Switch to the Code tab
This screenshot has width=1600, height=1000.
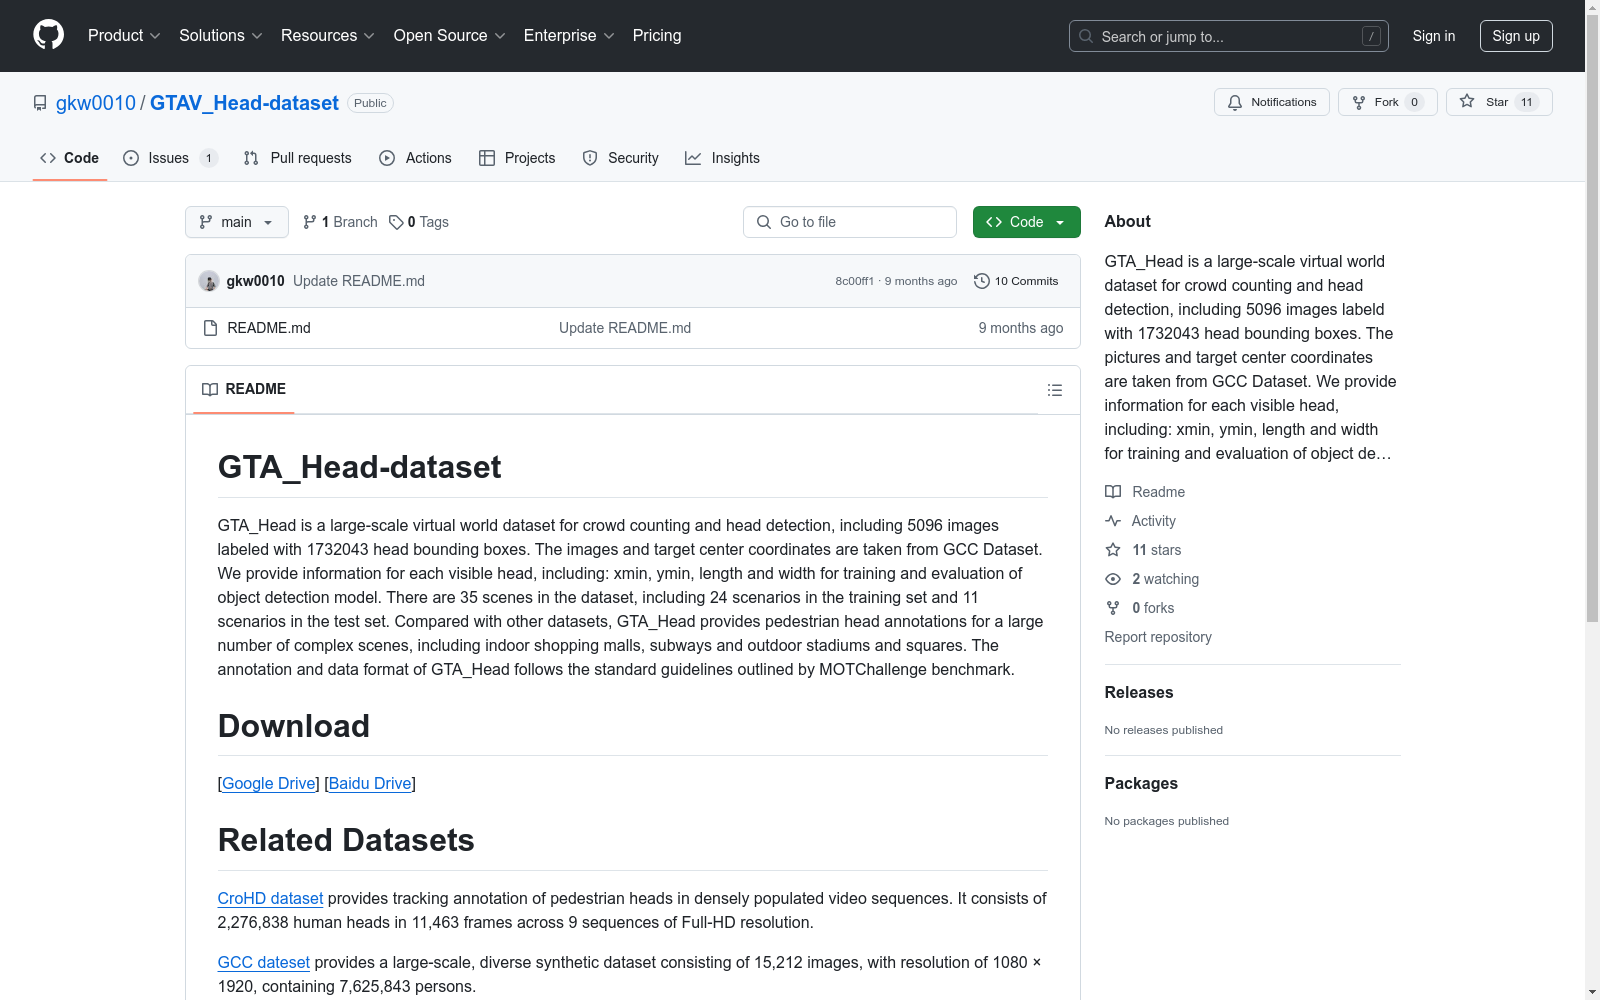pyautogui.click(x=70, y=158)
